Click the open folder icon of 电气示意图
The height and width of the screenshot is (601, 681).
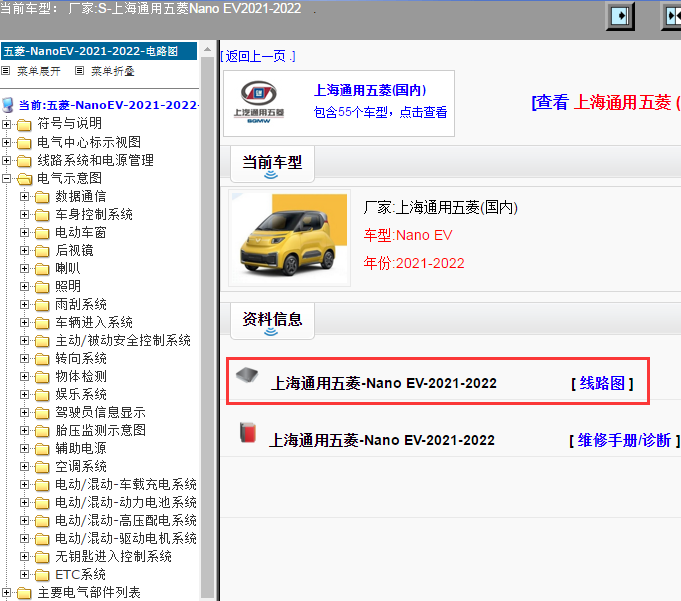(x=24, y=179)
